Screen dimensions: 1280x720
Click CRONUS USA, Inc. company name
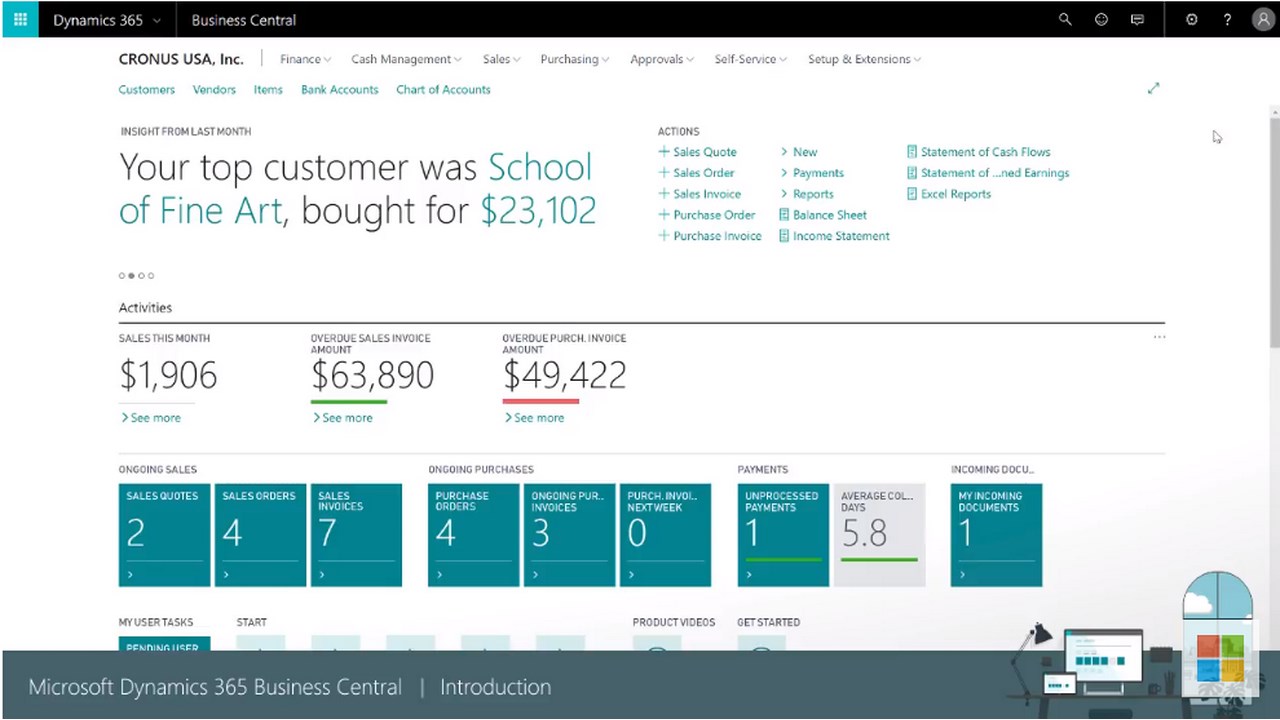tap(181, 59)
